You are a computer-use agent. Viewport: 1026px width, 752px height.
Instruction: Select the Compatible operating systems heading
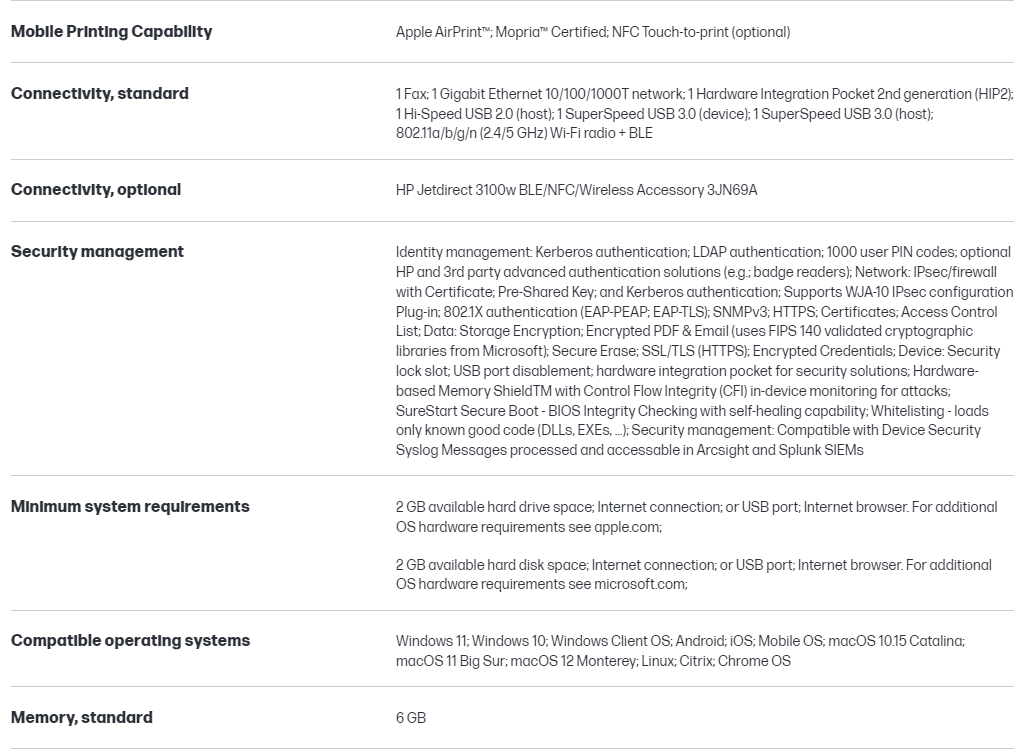click(130, 640)
